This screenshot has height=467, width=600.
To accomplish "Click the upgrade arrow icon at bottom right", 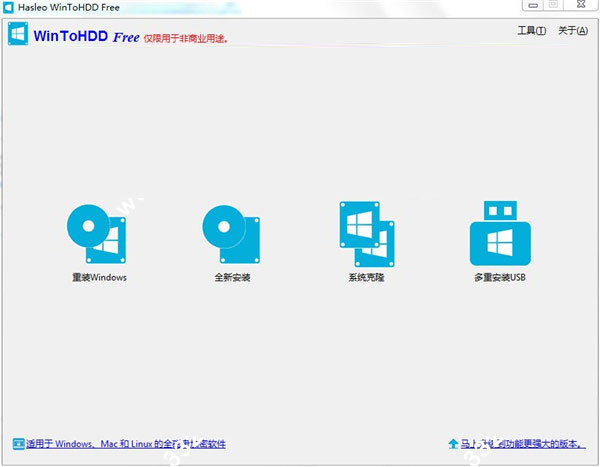I will tap(453, 444).
